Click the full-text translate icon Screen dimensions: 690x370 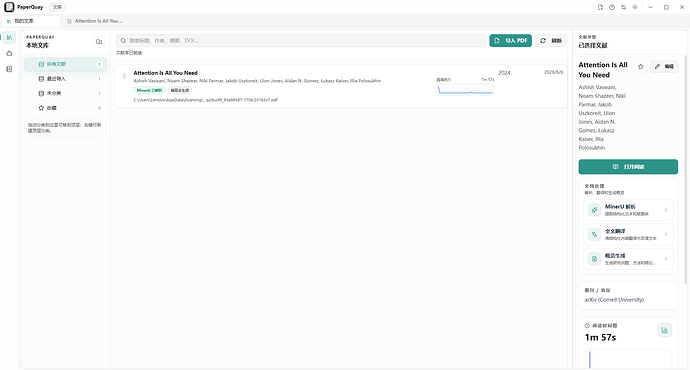(x=594, y=234)
